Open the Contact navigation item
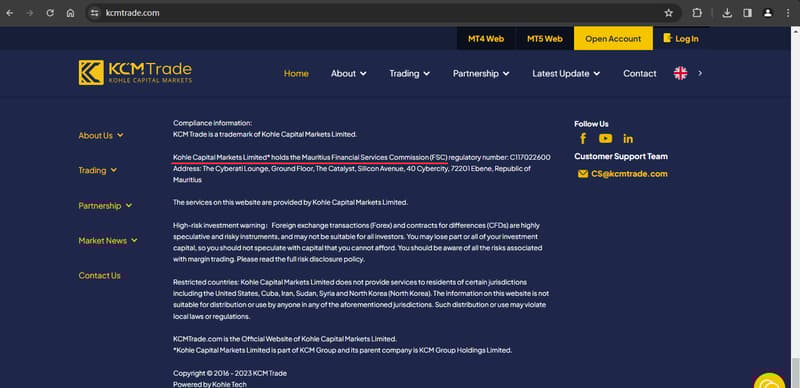800x388 pixels. tap(640, 74)
